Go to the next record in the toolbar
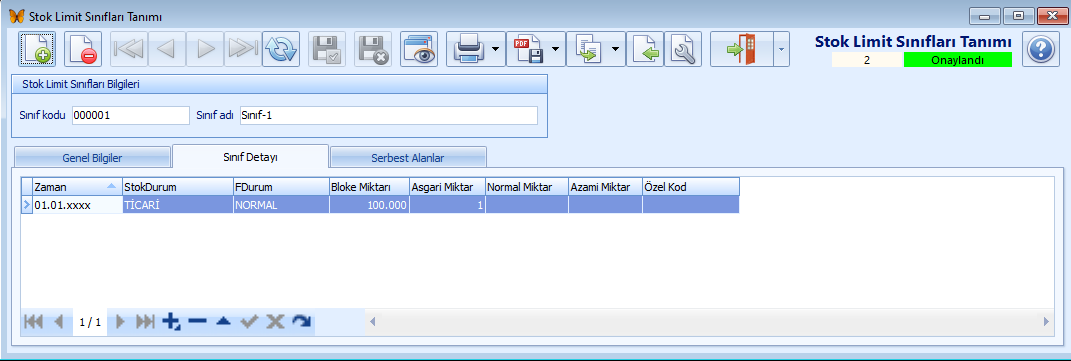 (205, 49)
